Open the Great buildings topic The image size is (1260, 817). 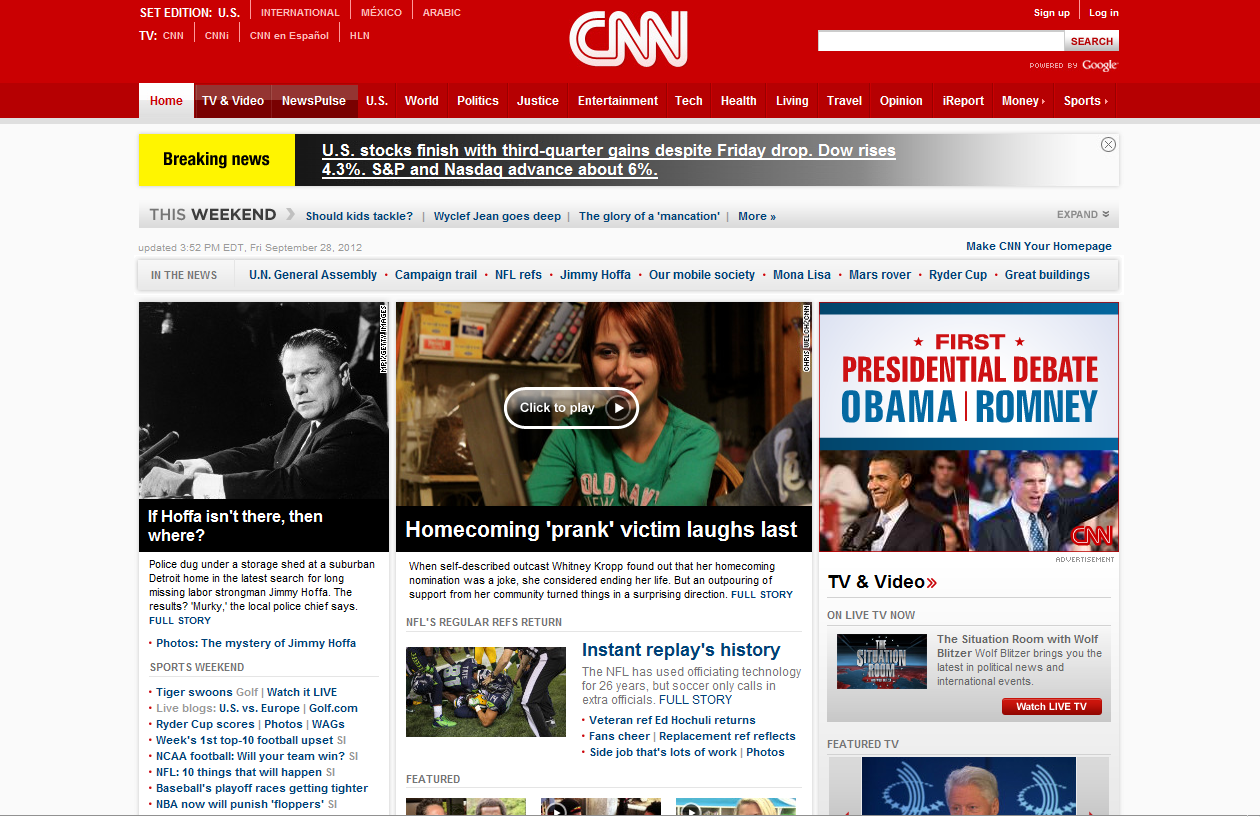click(1047, 275)
